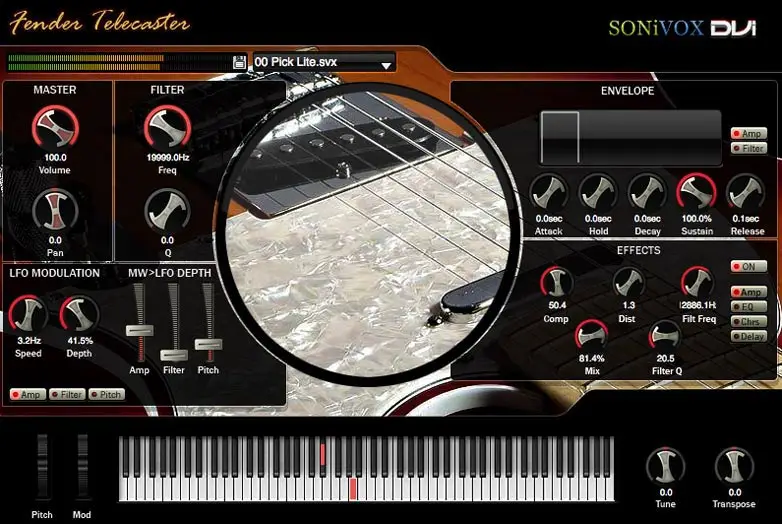Click the 0.0 Transpose value
The image size is (782, 524).
[x=734, y=493]
